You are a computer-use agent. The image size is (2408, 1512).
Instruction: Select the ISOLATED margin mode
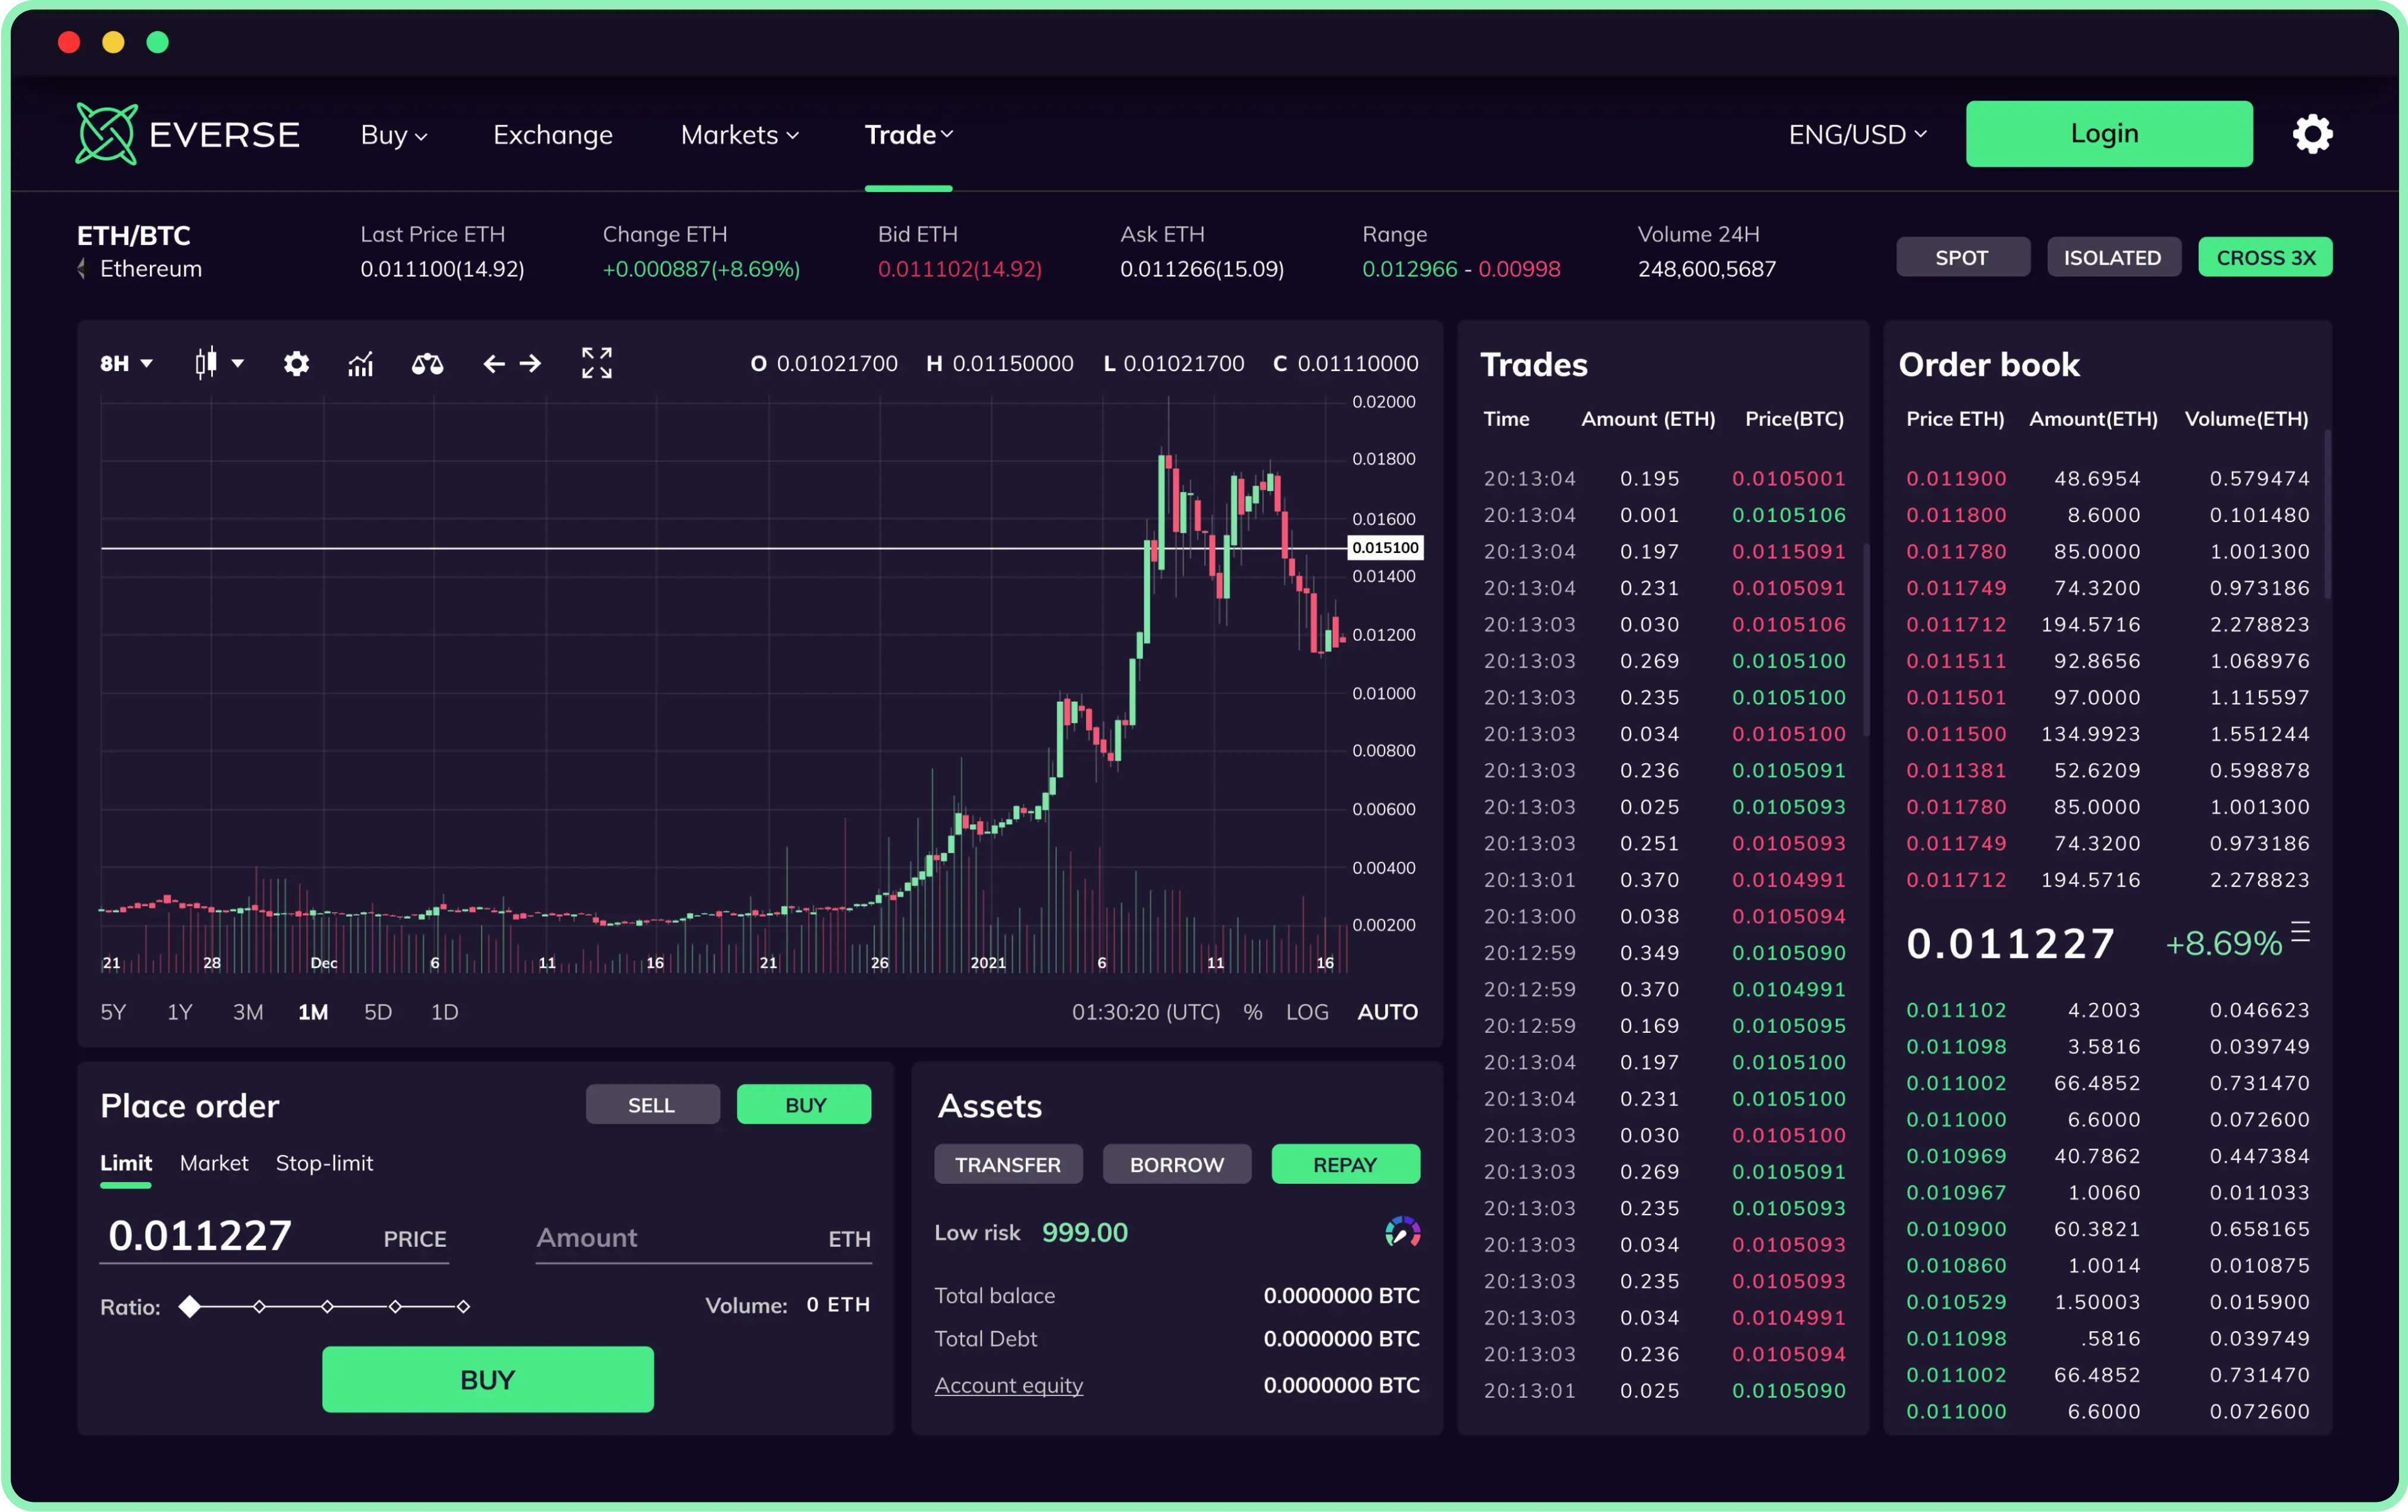click(2112, 257)
